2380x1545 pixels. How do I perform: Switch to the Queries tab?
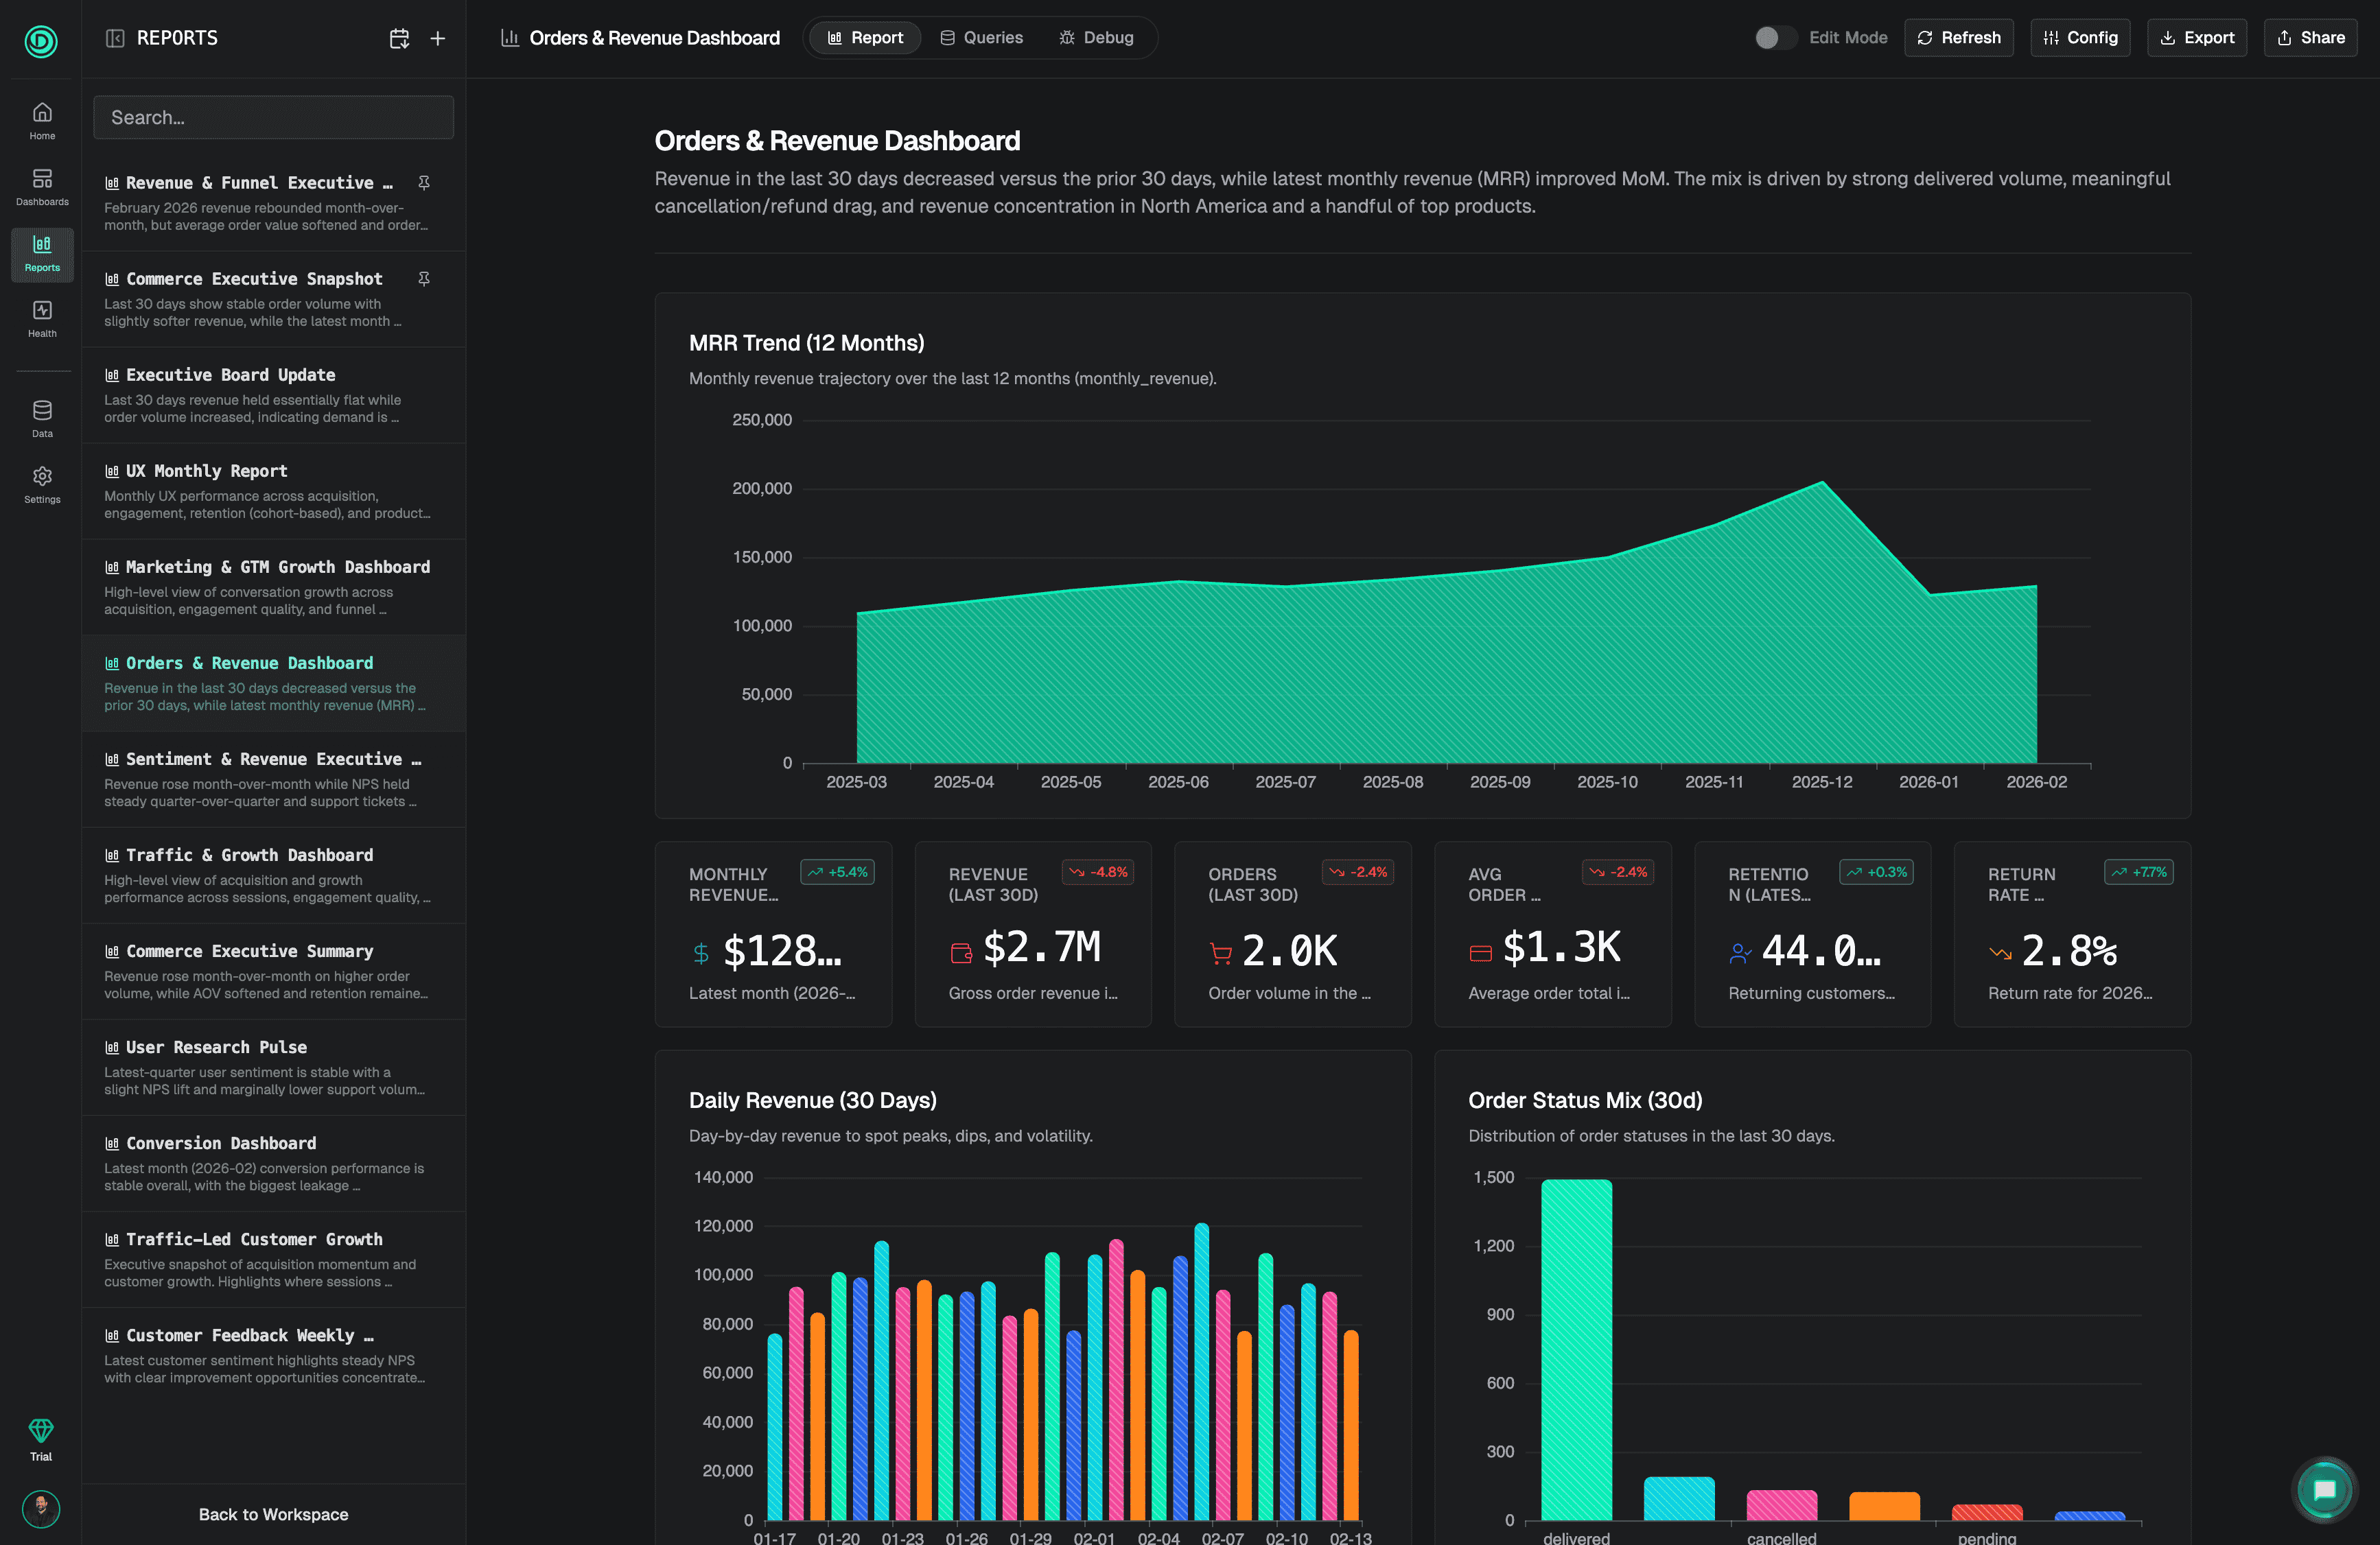tap(981, 38)
